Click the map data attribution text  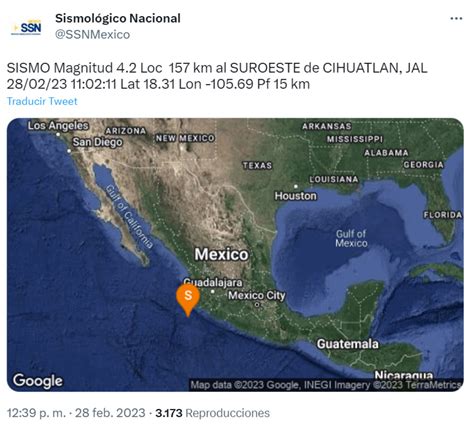coord(326,385)
